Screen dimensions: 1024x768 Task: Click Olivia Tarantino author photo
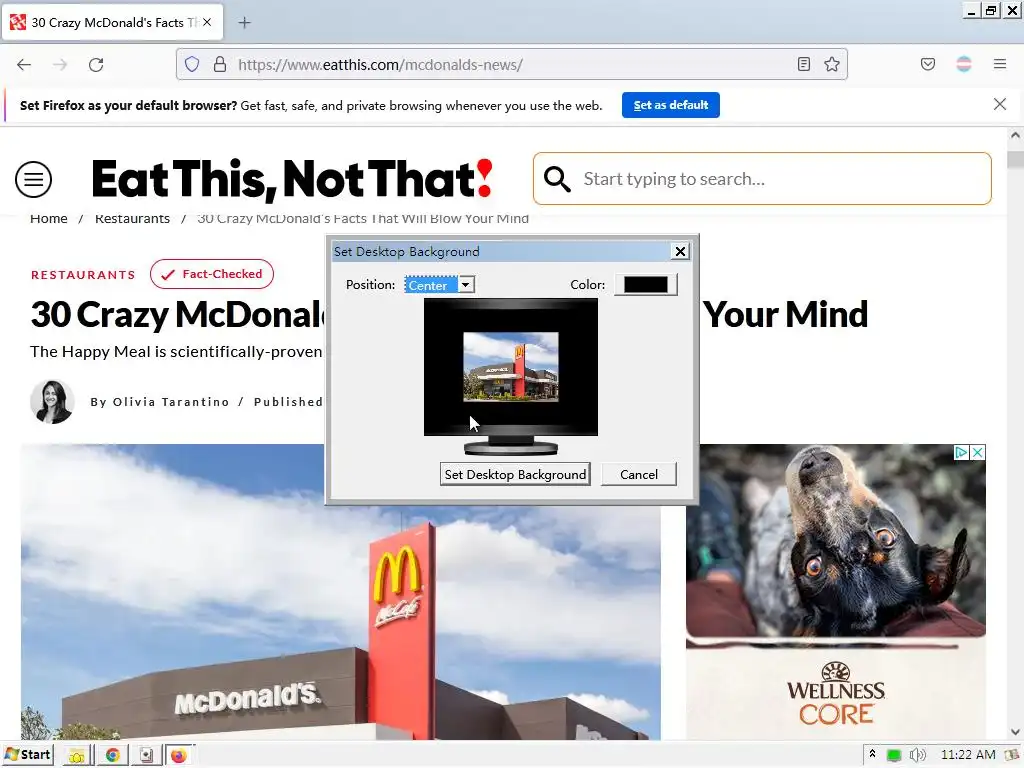[x=52, y=402]
